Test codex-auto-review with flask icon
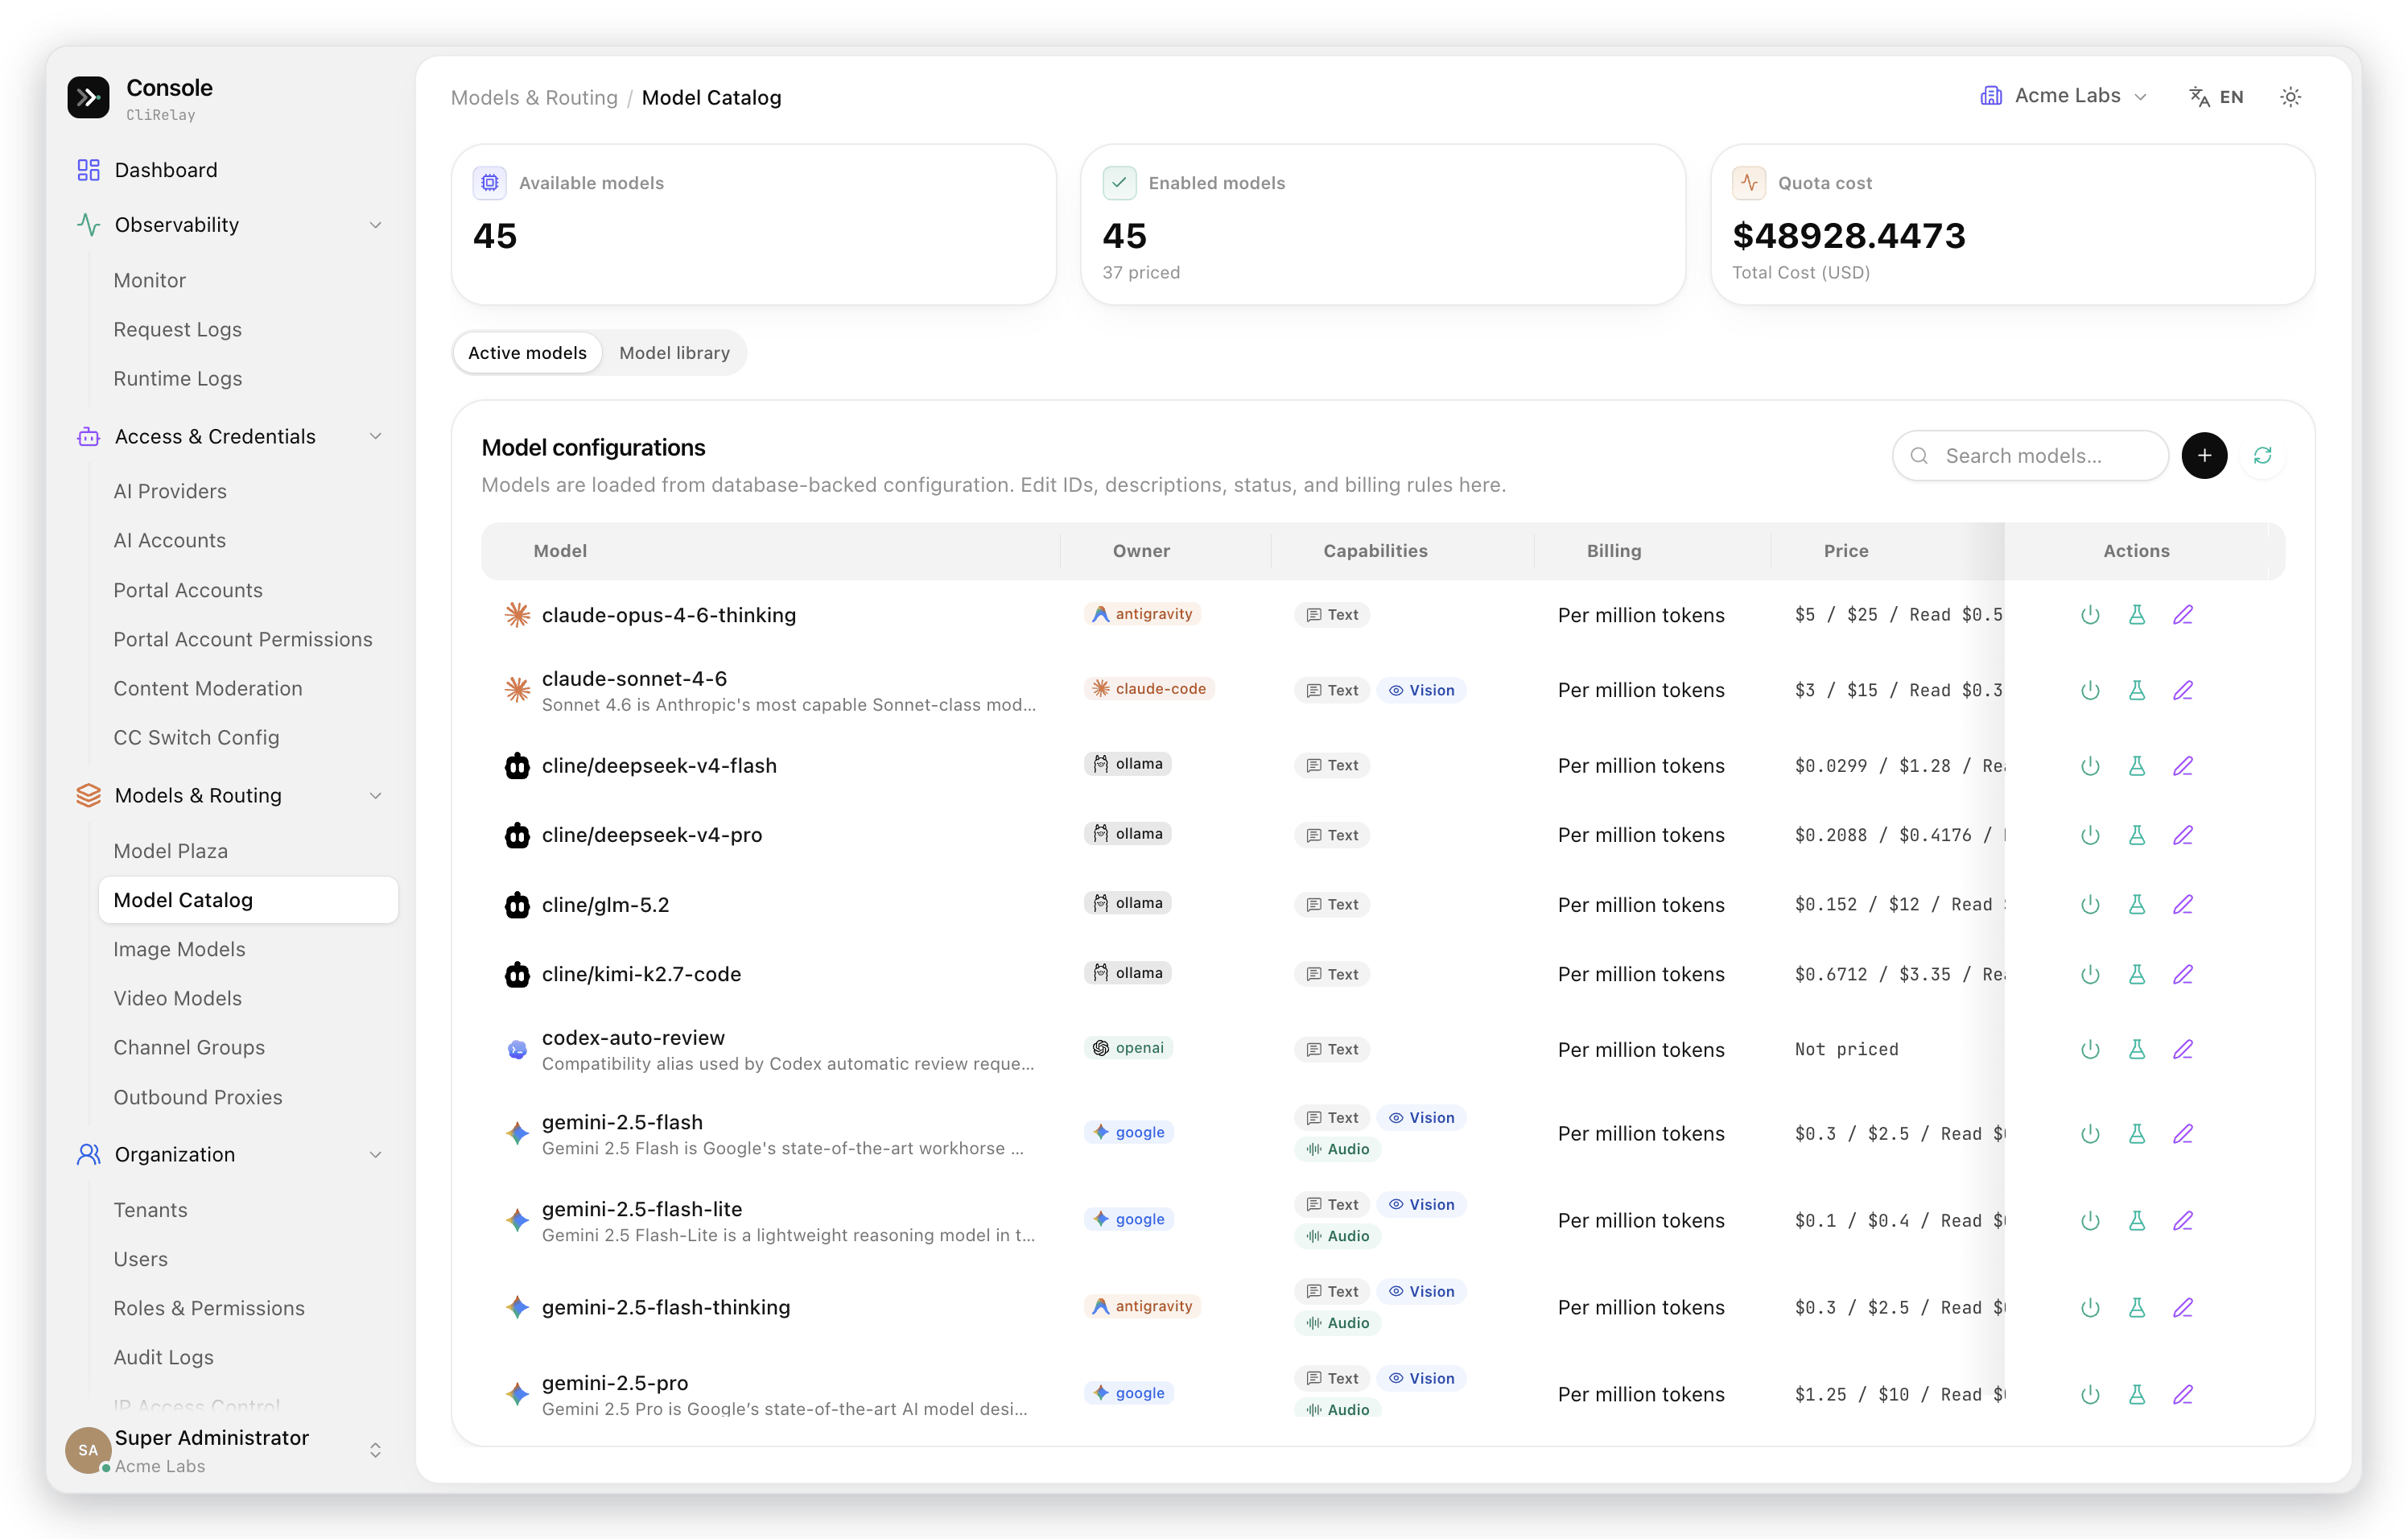The width and height of the screenshot is (2408, 1539). pyautogui.click(x=2136, y=1049)
